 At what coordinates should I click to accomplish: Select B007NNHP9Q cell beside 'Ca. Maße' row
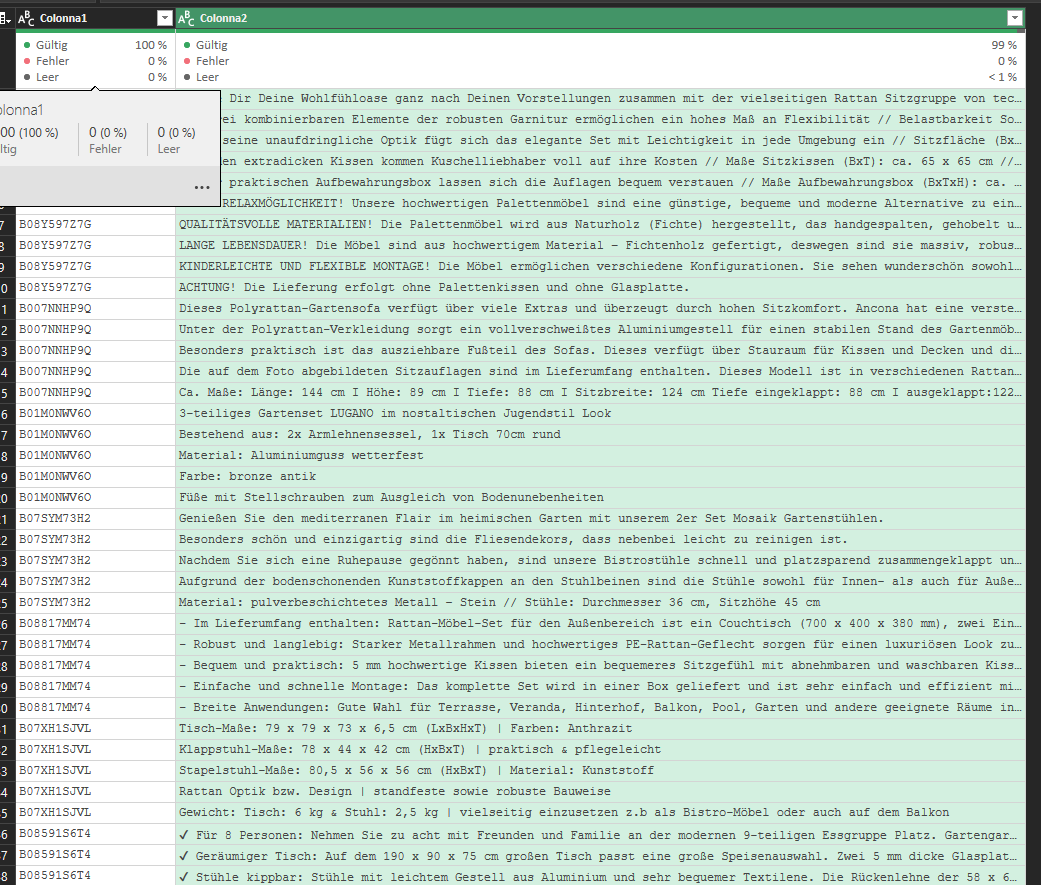[95, 393]
